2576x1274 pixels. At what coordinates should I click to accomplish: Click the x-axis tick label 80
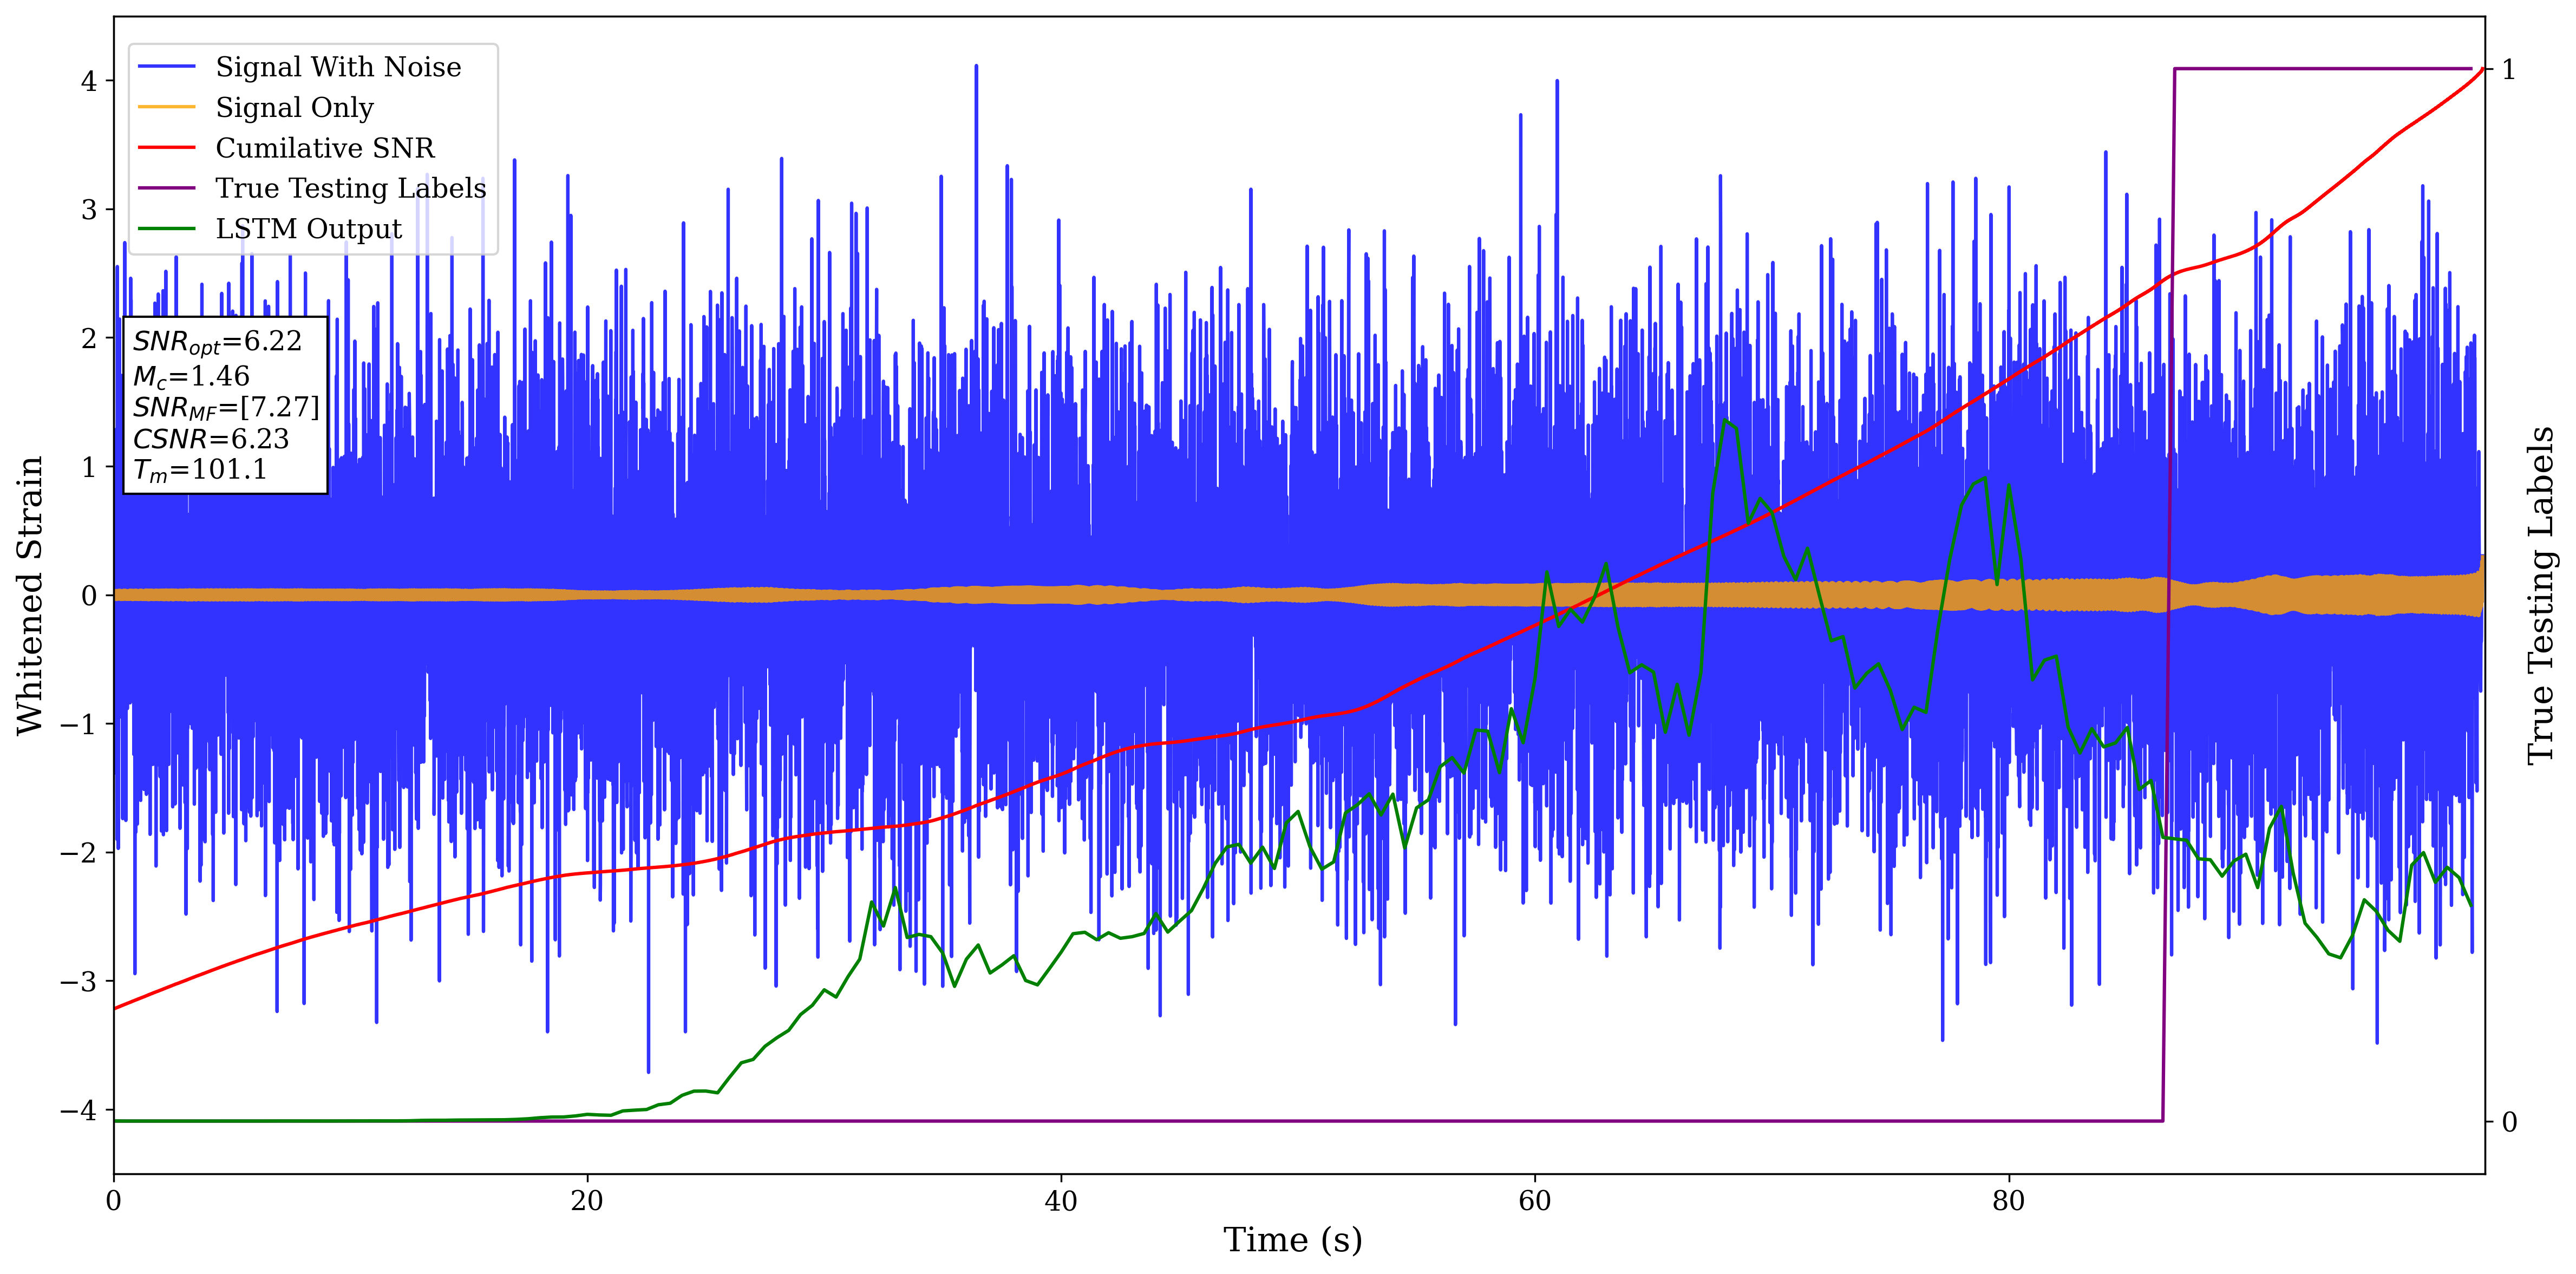pyautogui.click(x=2008, y=1201)
